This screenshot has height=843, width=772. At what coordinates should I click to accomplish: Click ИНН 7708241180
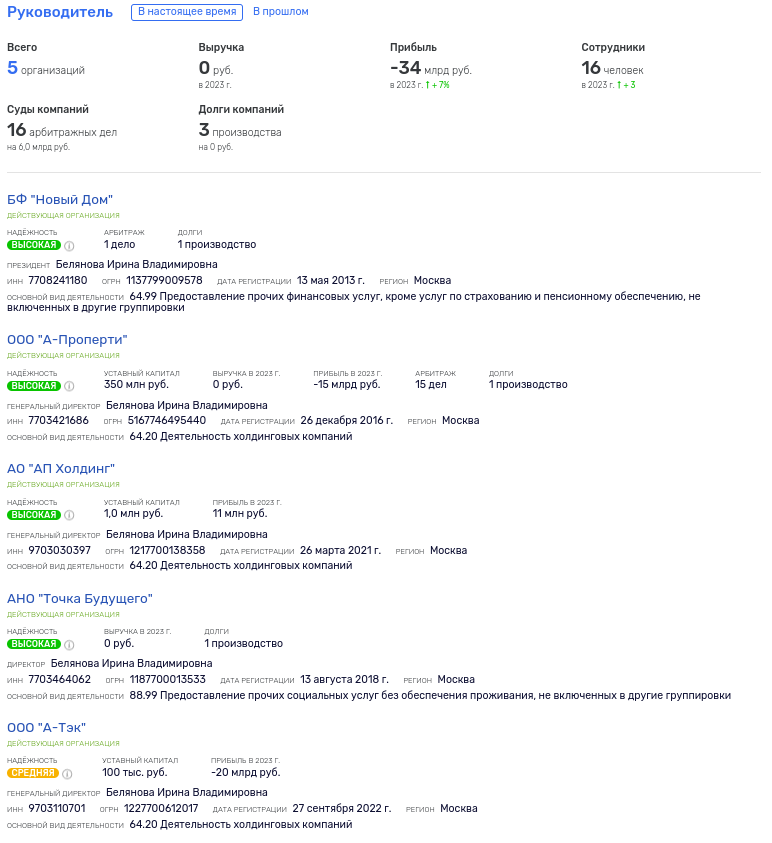click(x=58, y=281)
